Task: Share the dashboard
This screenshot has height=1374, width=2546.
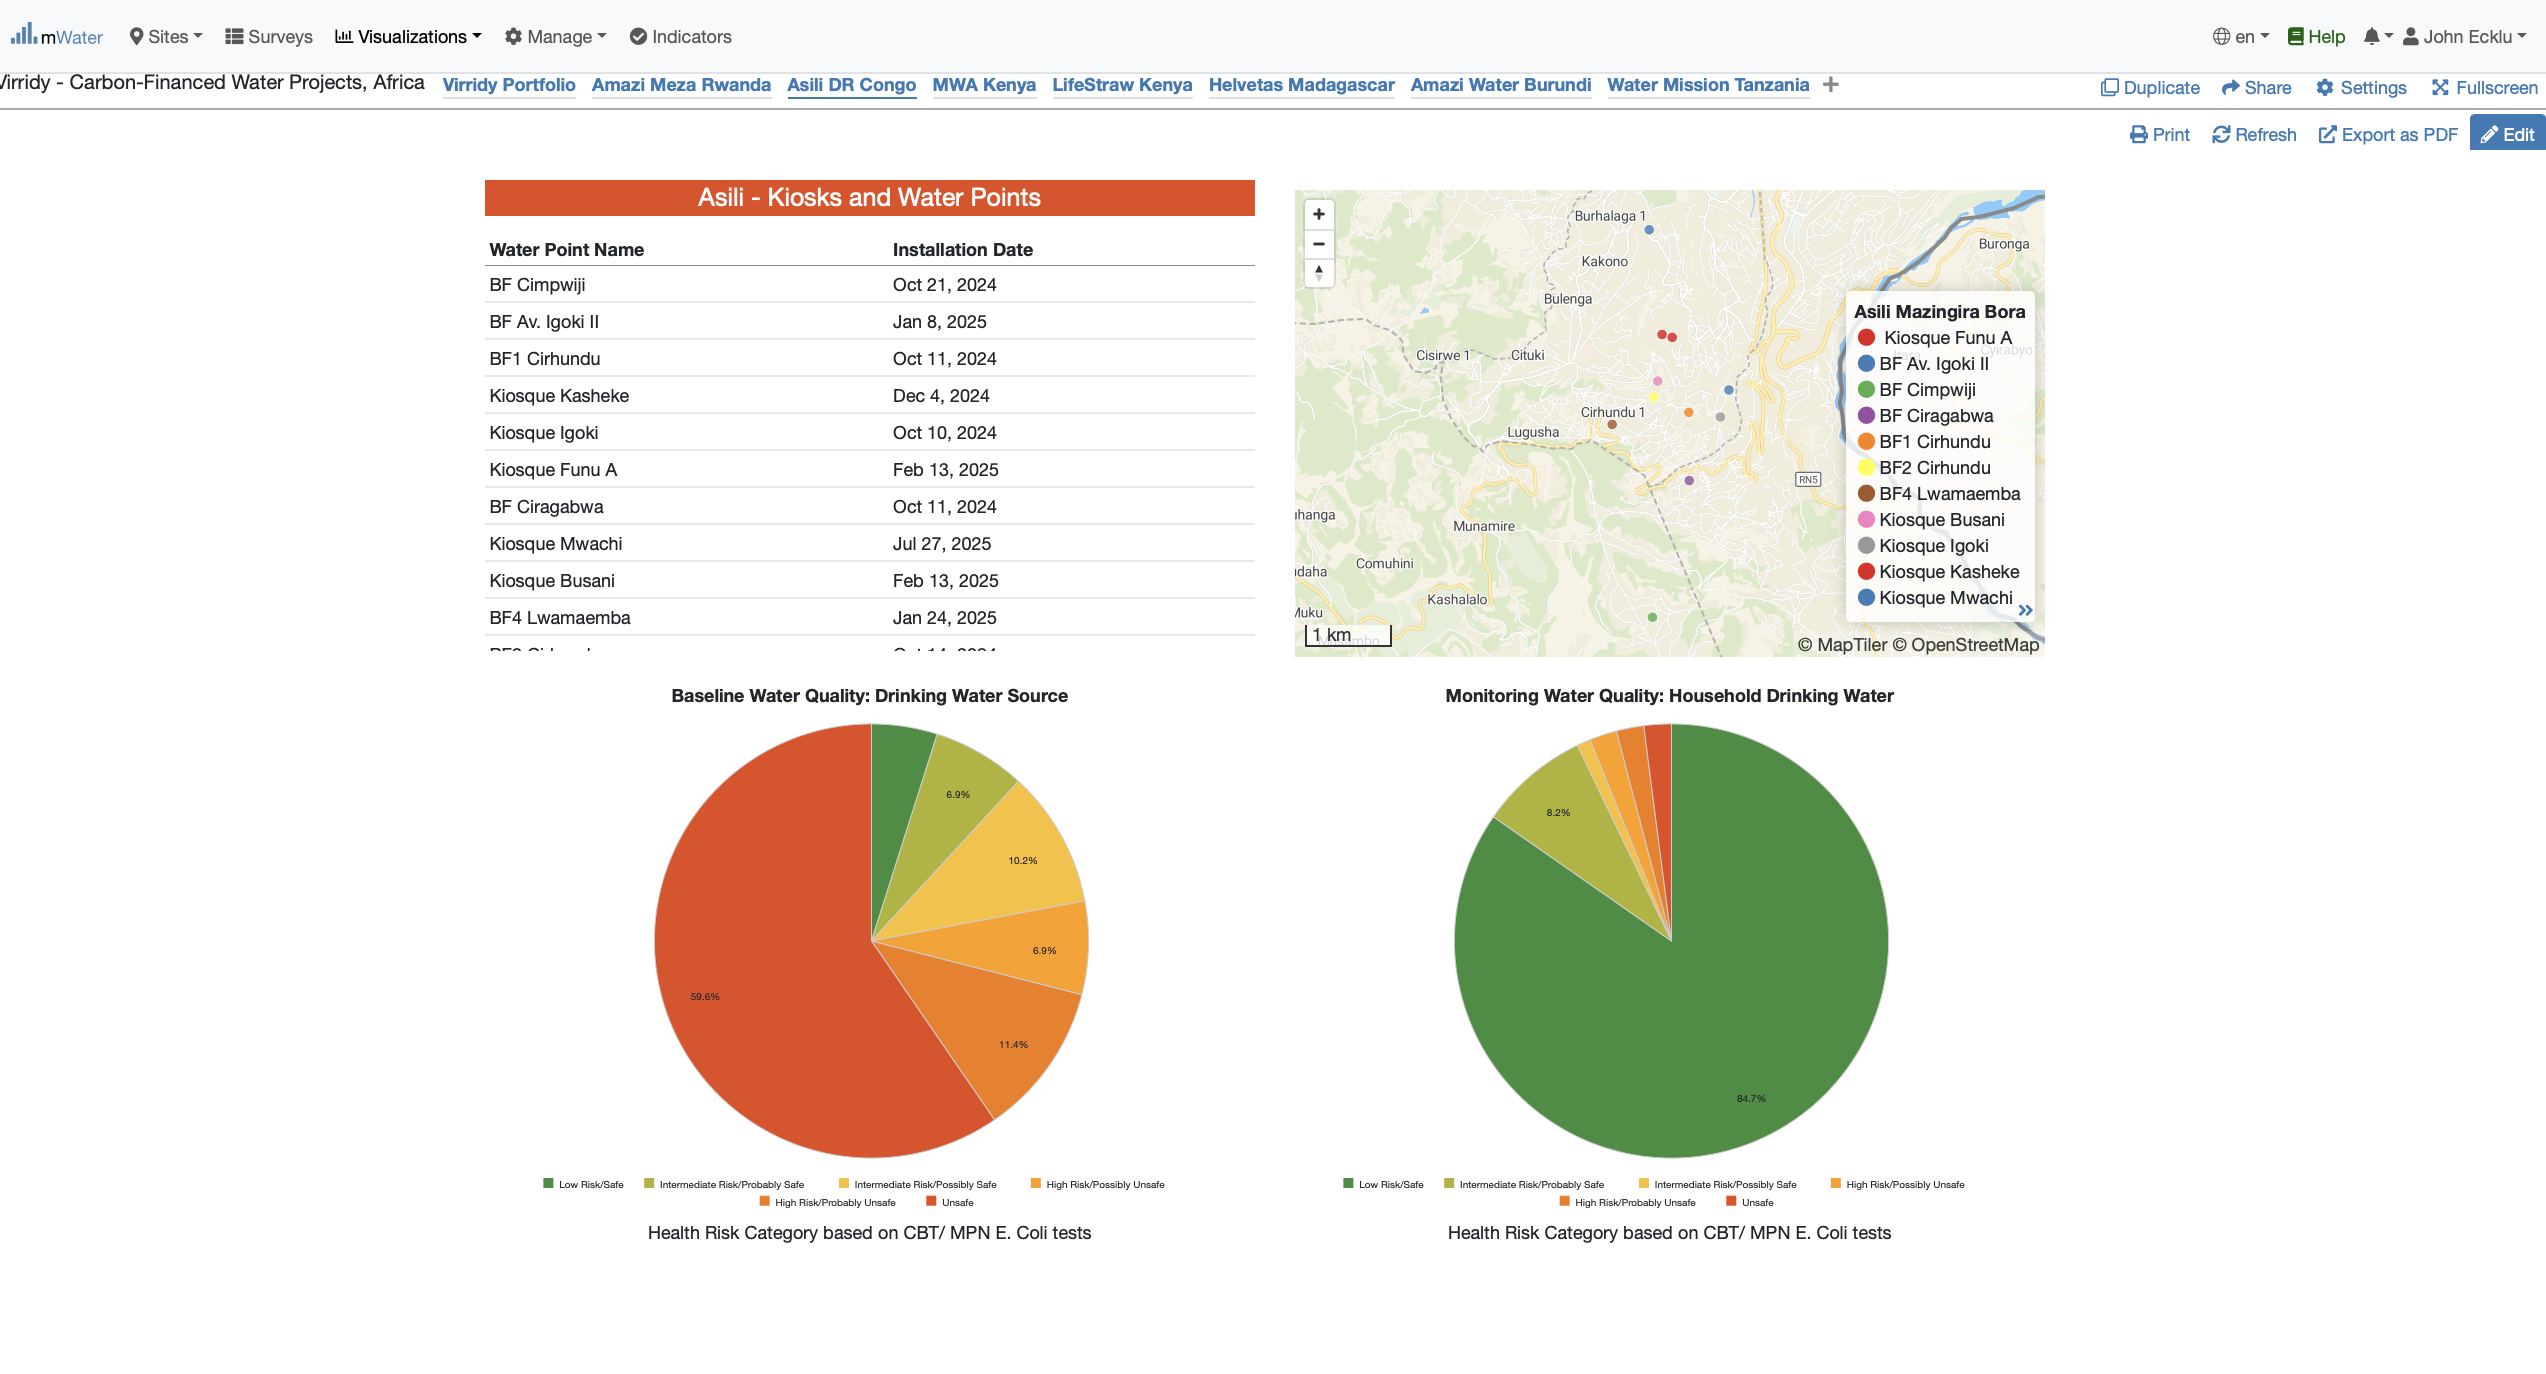Action: [x=2256, y=87]
